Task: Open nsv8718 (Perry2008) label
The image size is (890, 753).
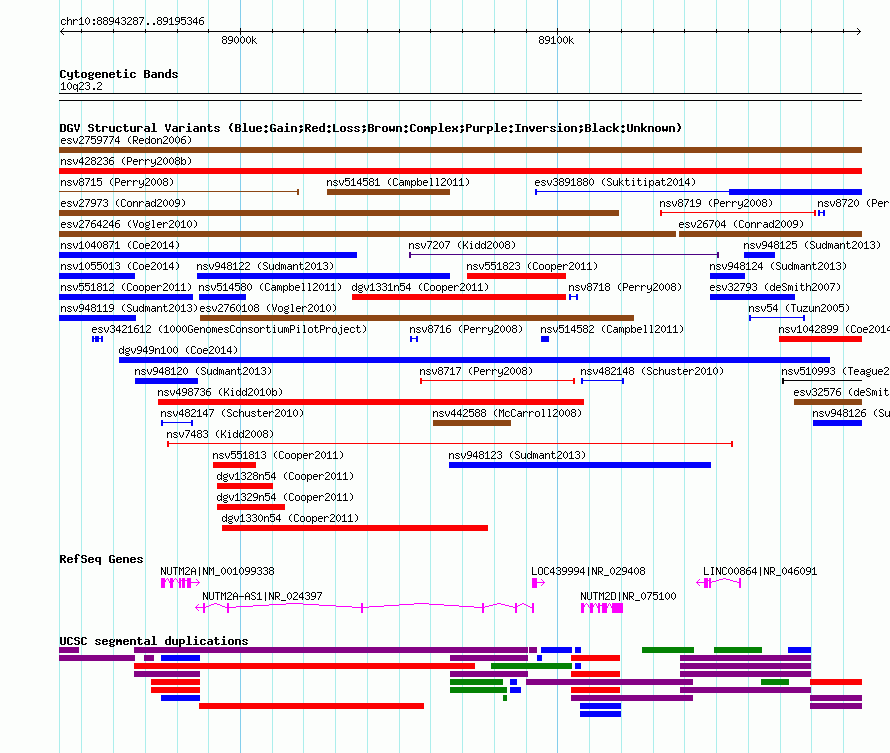Action: click(625, 287)
